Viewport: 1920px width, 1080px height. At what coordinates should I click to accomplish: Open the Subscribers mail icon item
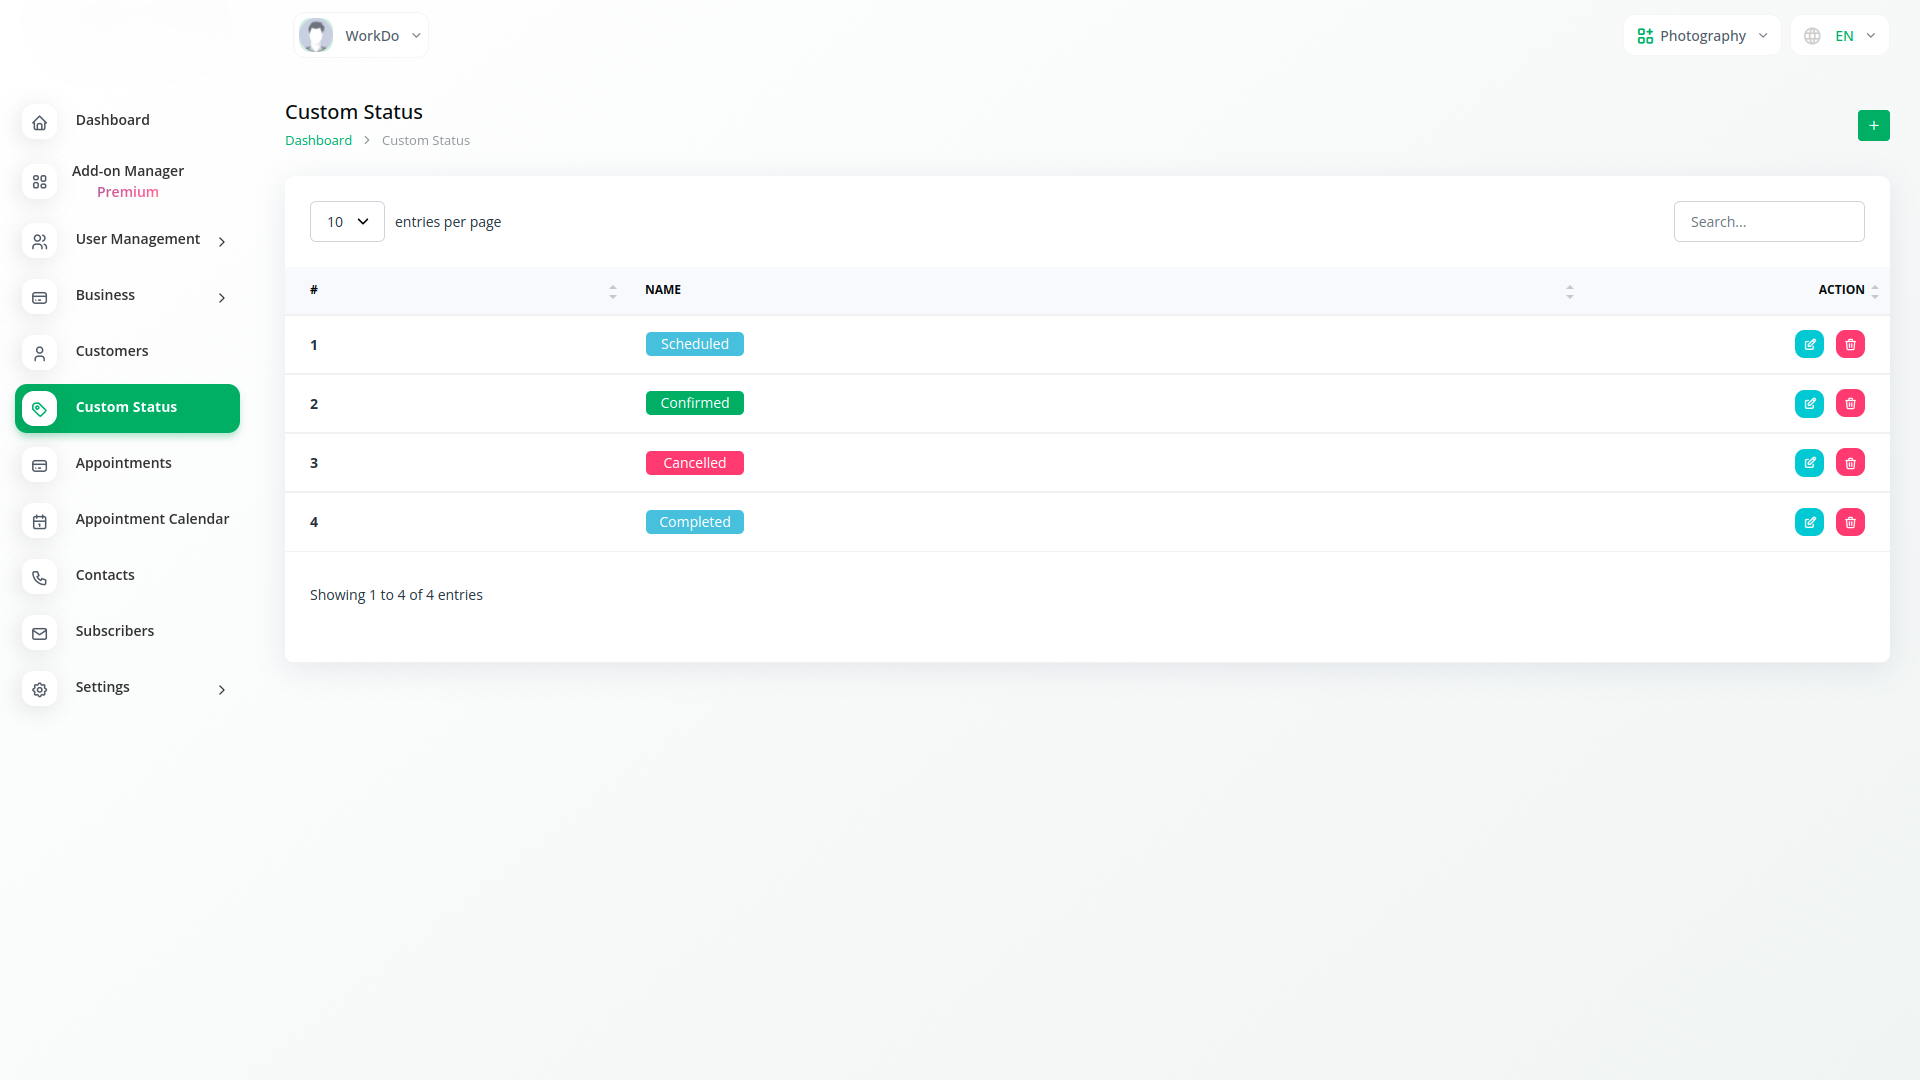[40, 633]
